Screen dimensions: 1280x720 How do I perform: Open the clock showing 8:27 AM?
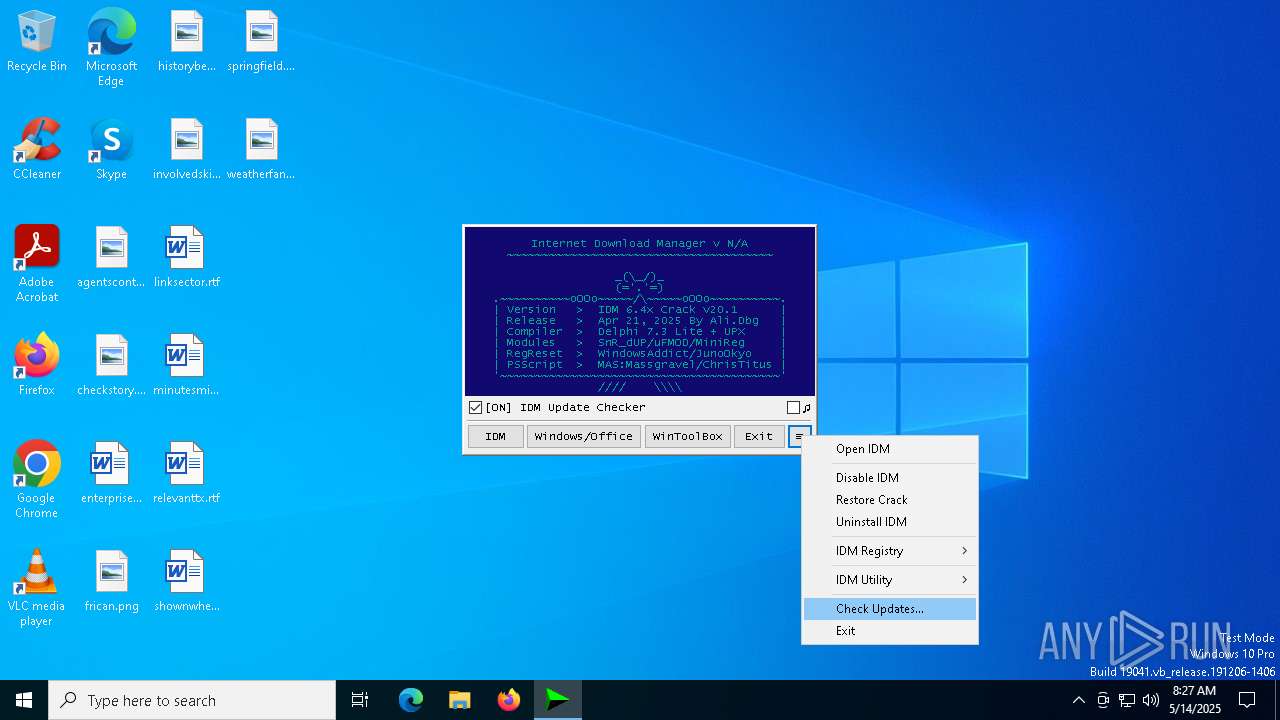coord(1194,700)
